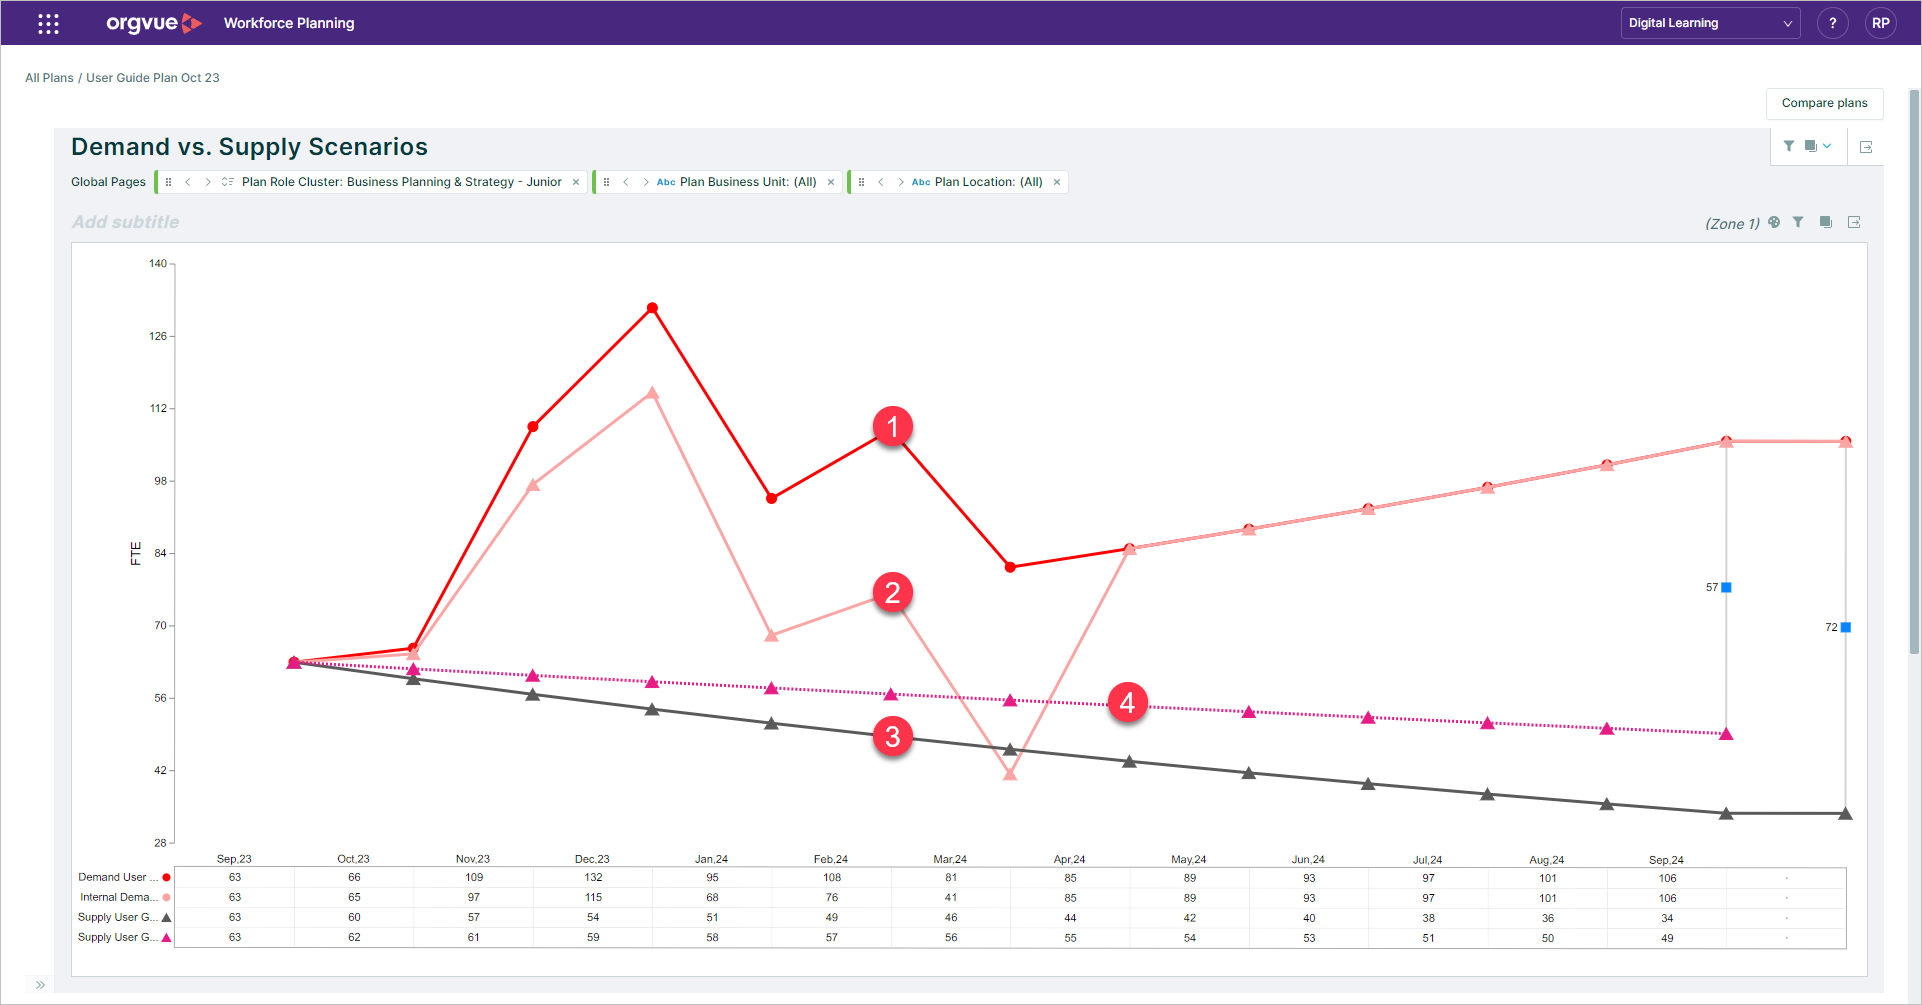
Task: Click the forward chevron on the Plan Role Cluster filter
Action: point(207,181)
